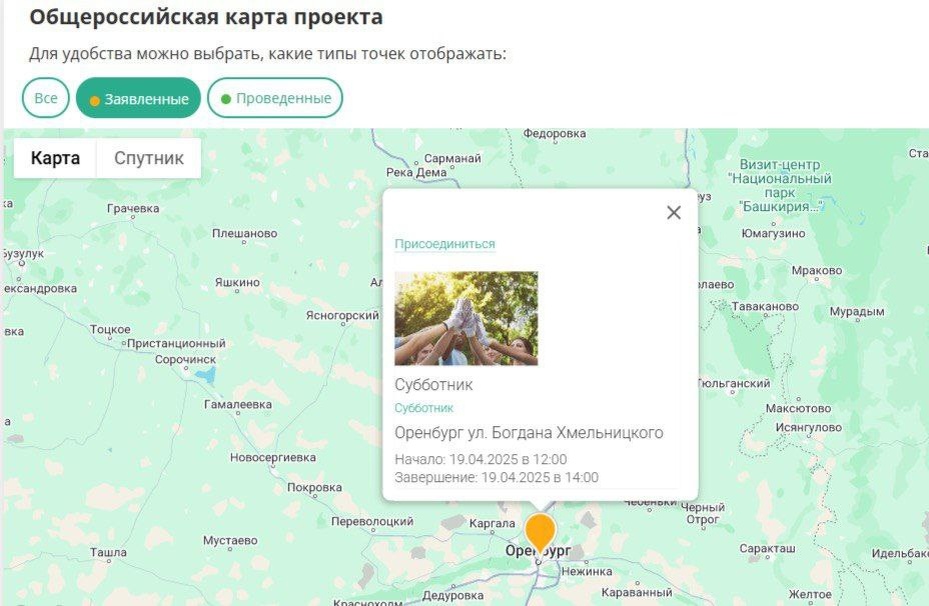This screenshot has width=929, height=606.
Task: Select the Все filter
Action: tap(46, 98)
